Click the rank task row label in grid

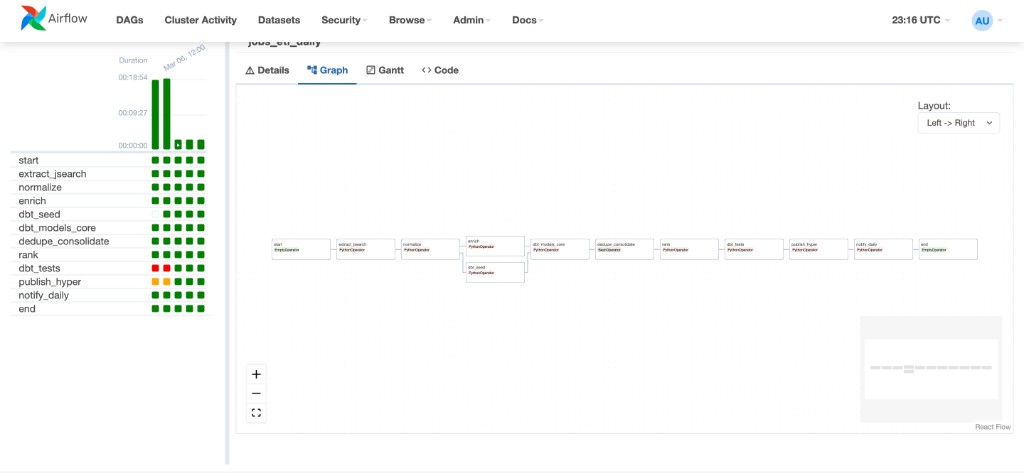point(28,255)
